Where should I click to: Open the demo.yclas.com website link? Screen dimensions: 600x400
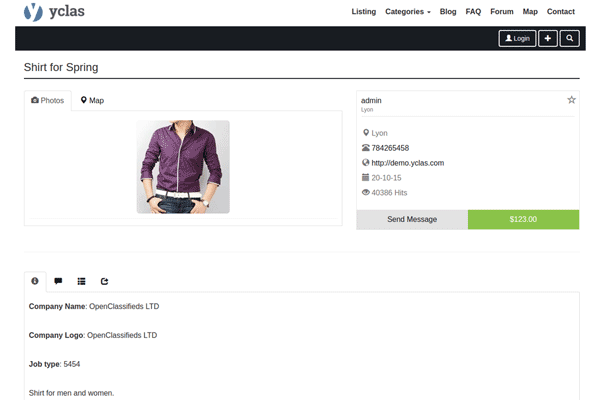pos(407,163)
